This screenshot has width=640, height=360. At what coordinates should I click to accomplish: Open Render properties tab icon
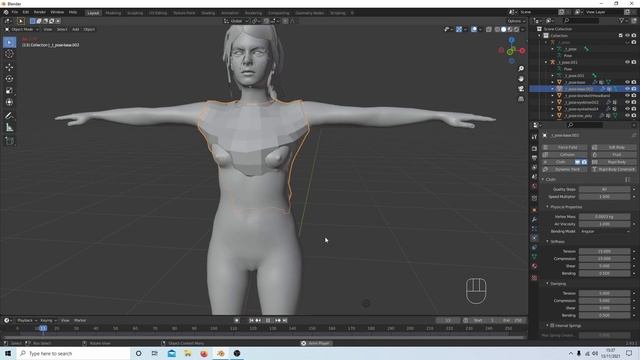534,149
